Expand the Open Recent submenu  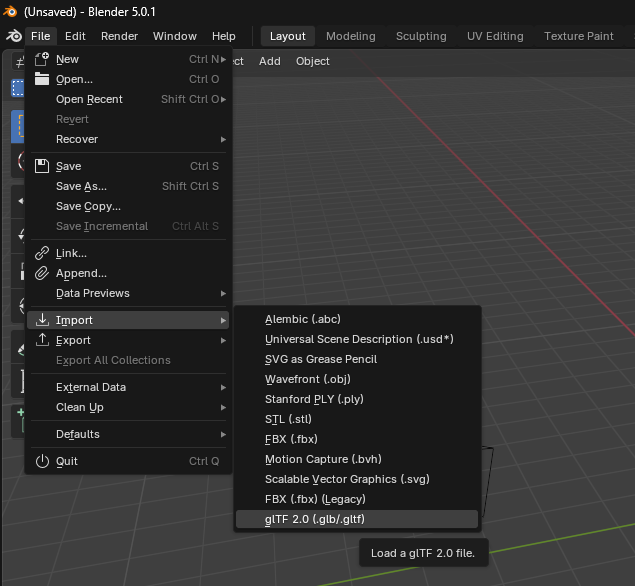click(x=128, y=99)
